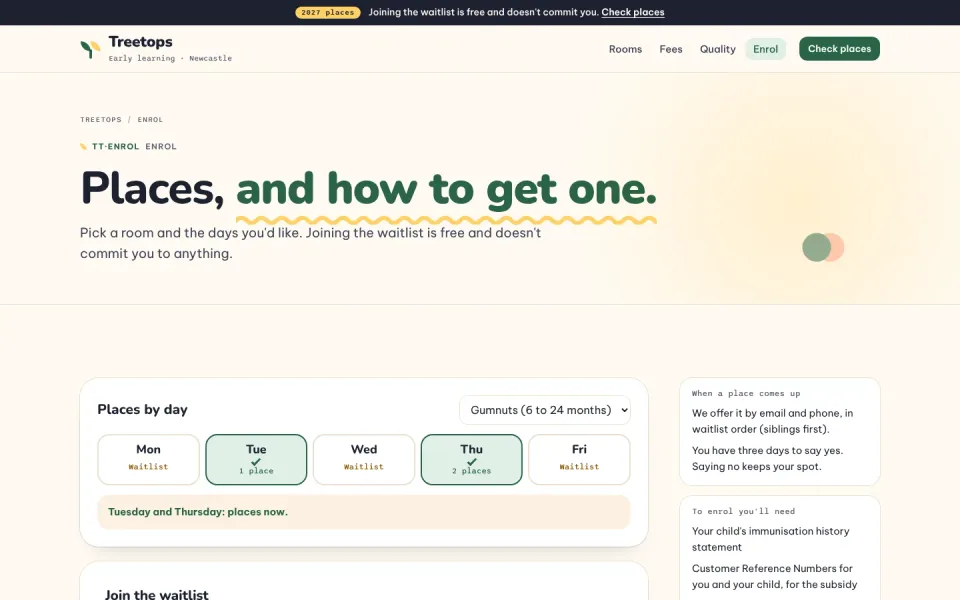Image resolution: width=960 pixels, height=600 pixels.
Task: Click the ENROL breadcrumb item
Action: point(150,119)
